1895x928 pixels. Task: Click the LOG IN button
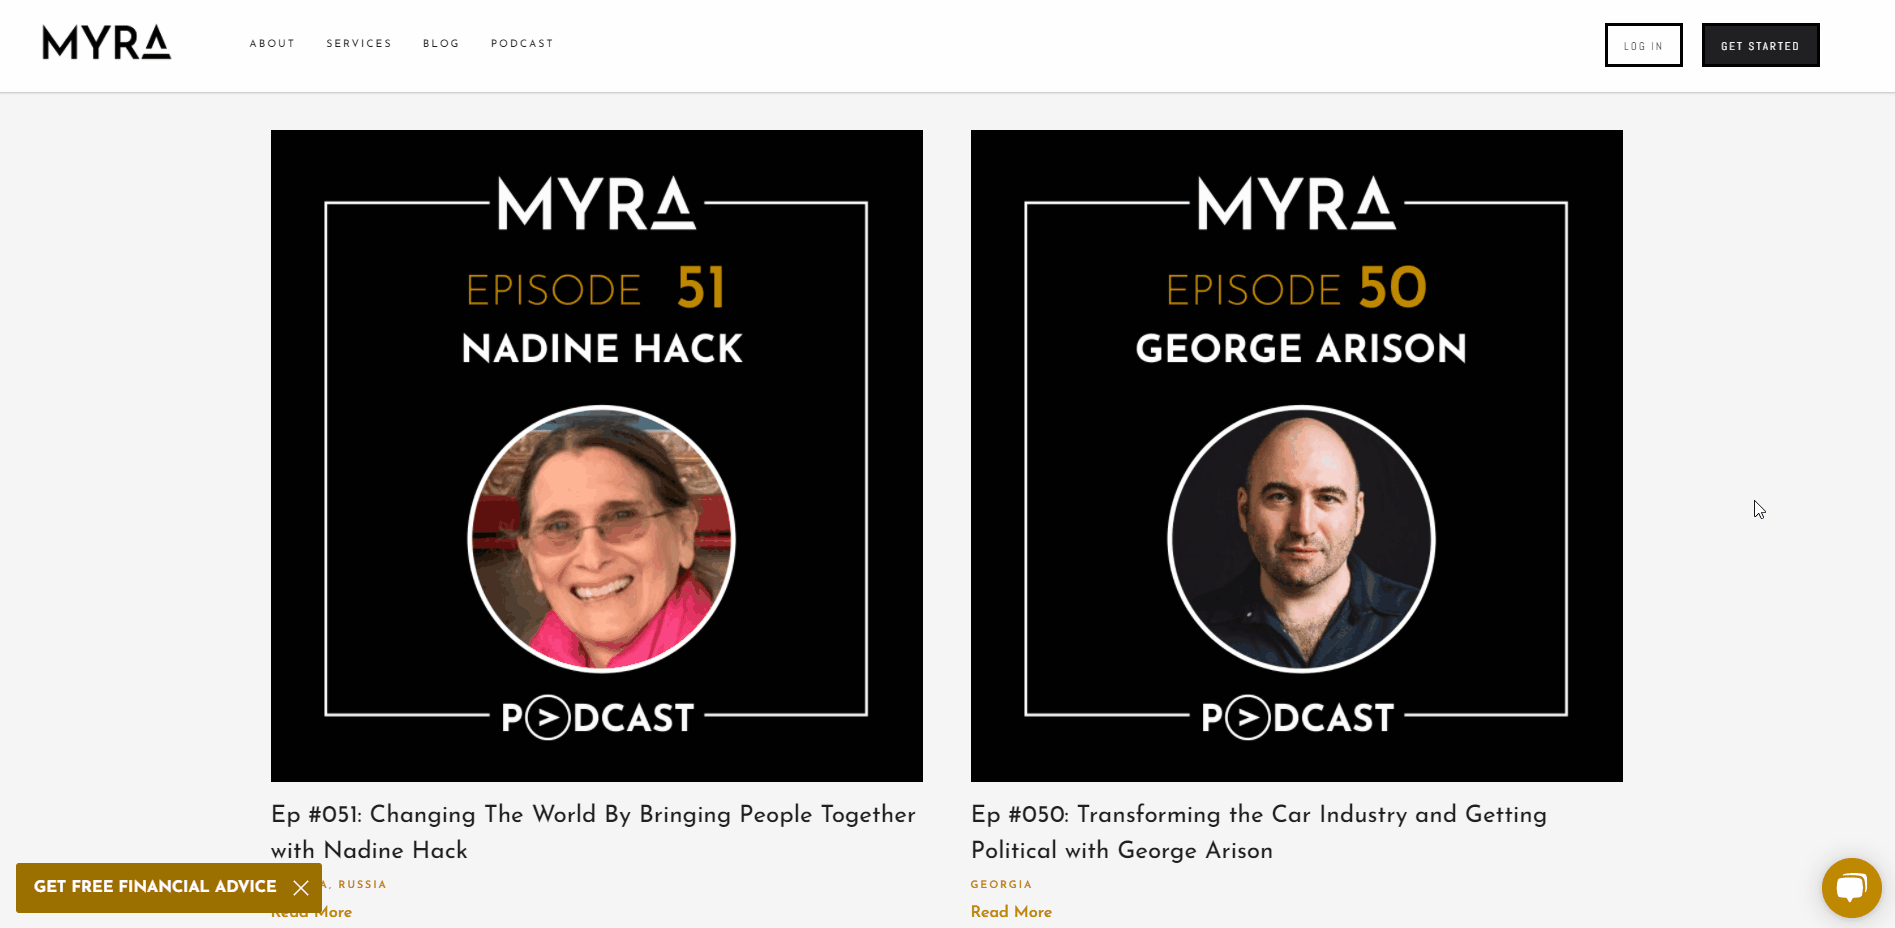click(x=1643, y=45)
